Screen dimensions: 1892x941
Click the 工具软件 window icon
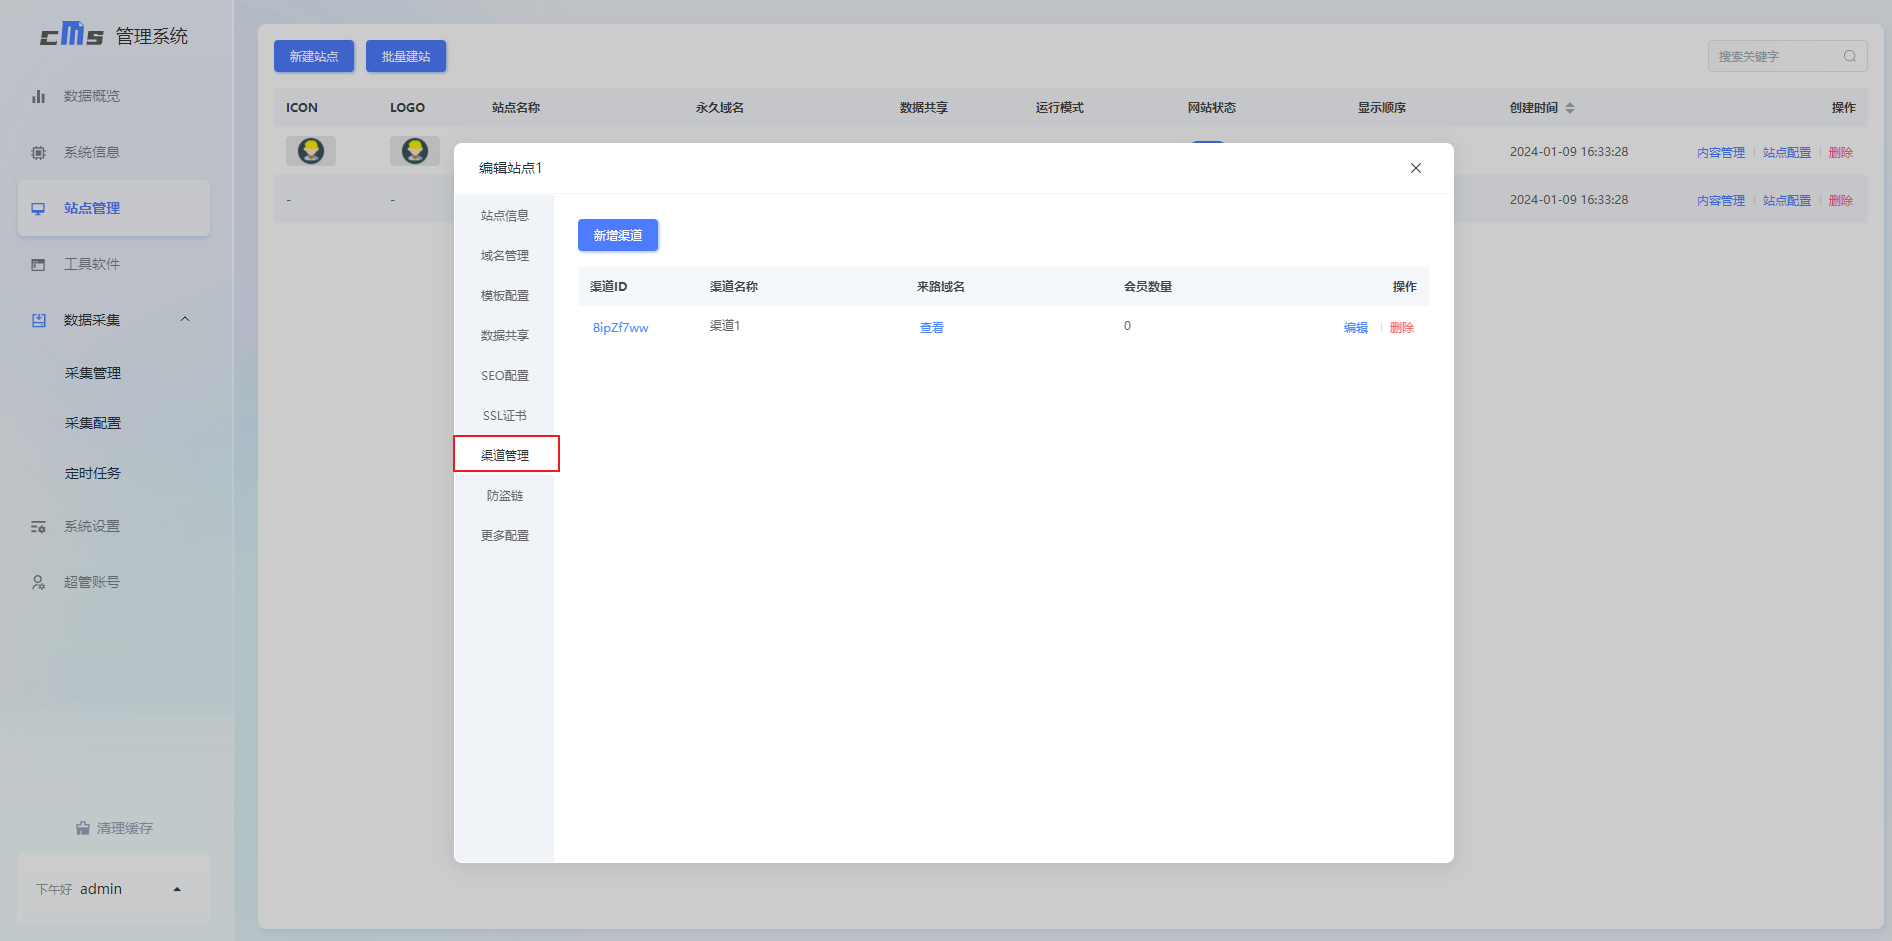tap(38, 265)
